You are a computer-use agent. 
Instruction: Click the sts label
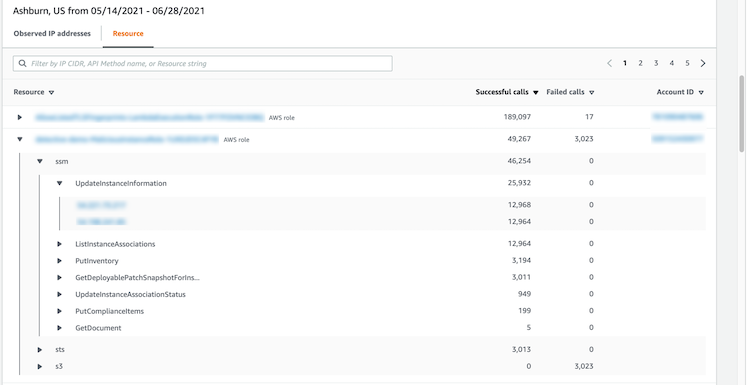tap(60, 350)
